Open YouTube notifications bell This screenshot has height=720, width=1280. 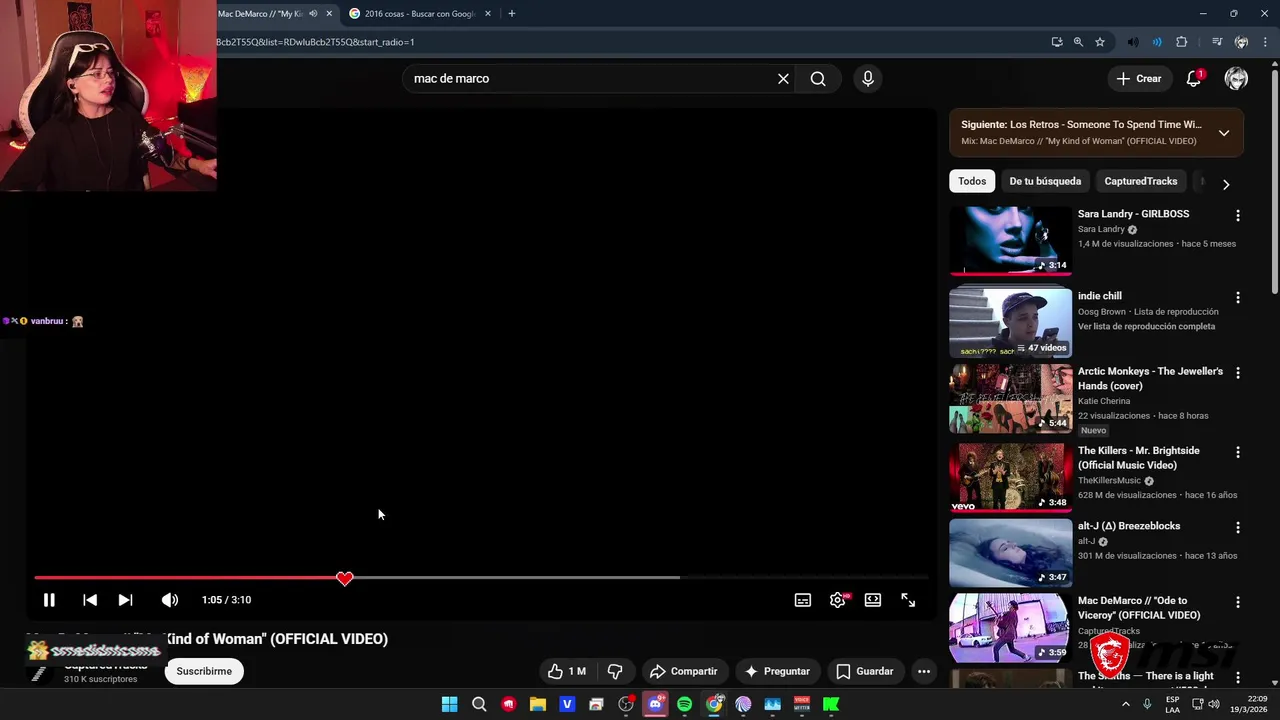tap(1194, 79)
